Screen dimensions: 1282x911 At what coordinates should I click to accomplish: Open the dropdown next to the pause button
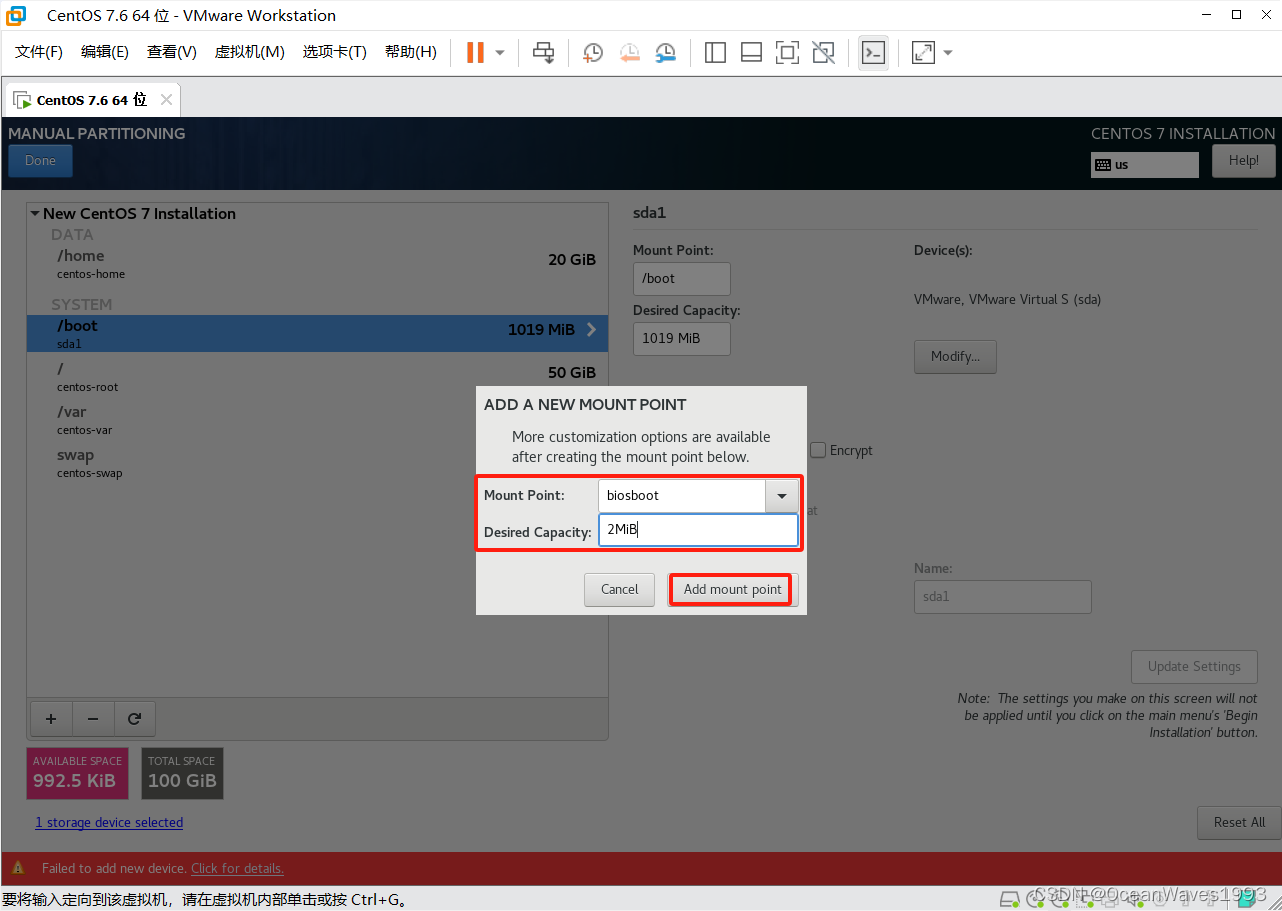500,52
